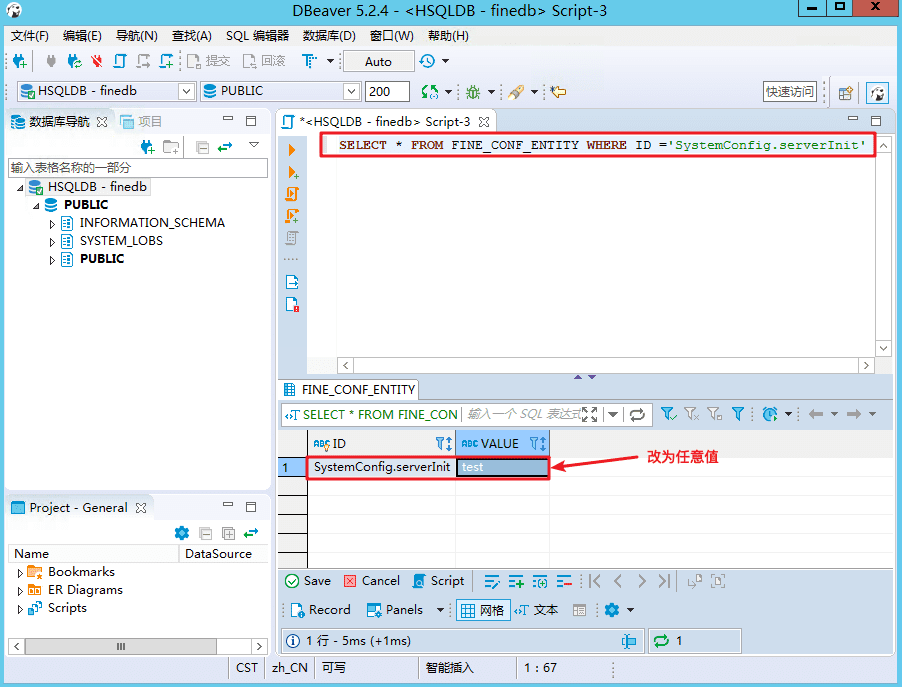Click 回滚 rollback button in toolbar
Viewport: 902px width, 687px height.
pos(264,61)
